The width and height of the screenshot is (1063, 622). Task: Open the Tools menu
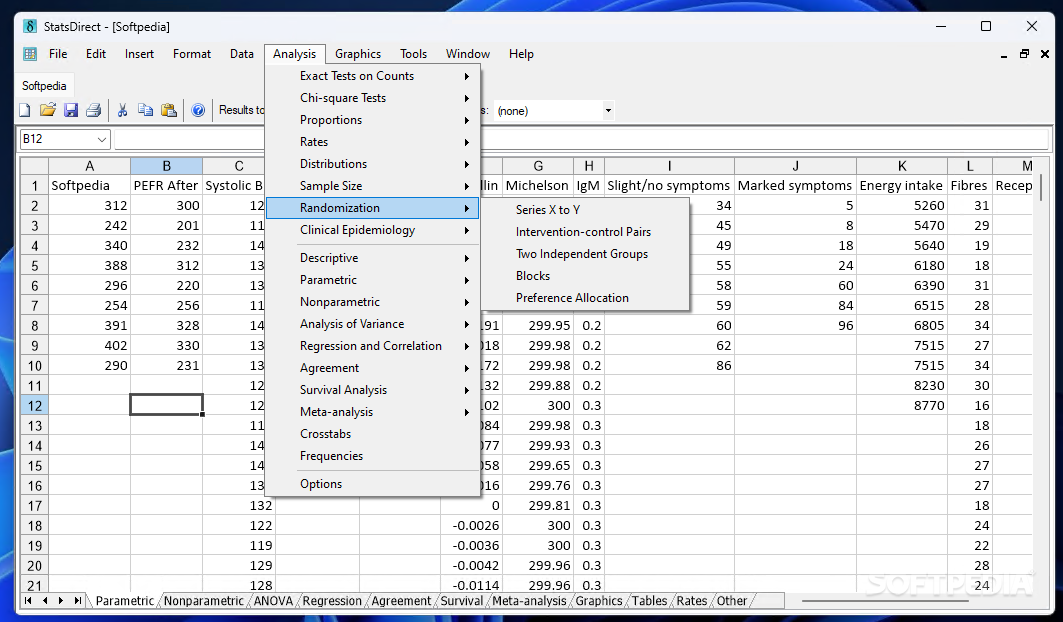pyautogui.click(x=414, y=54)
